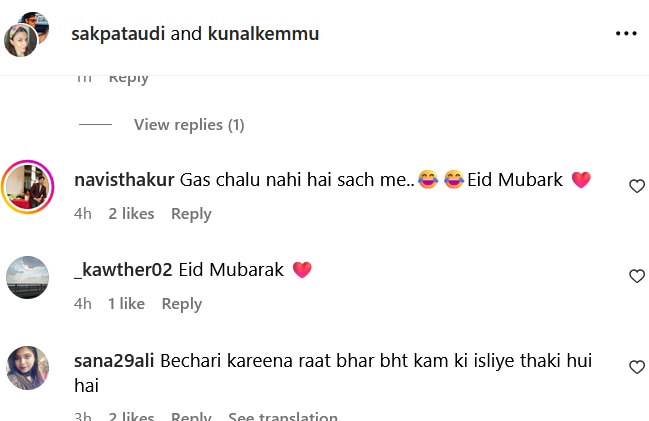See translation of sana29ali's comment

coord(283,416)
